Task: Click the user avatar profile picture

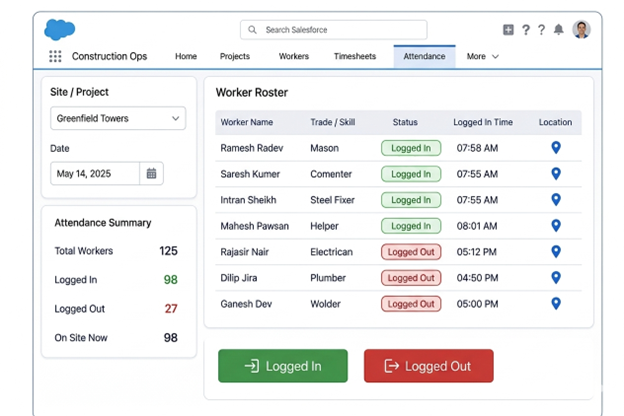Action: pos(581,29)
